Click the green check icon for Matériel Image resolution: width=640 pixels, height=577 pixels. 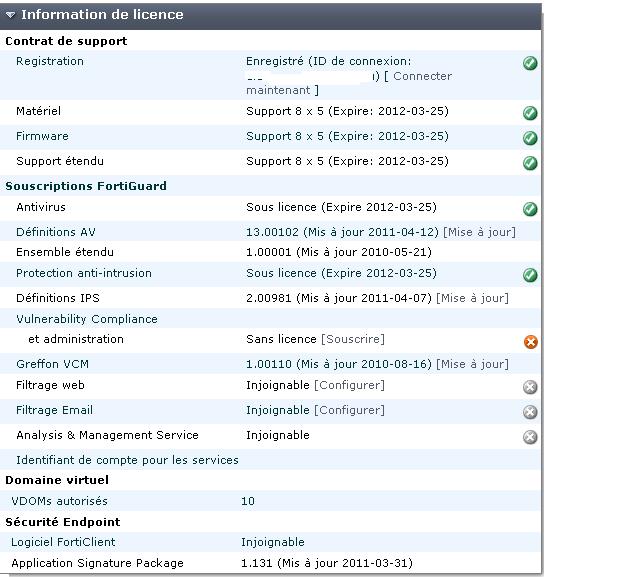530,113
